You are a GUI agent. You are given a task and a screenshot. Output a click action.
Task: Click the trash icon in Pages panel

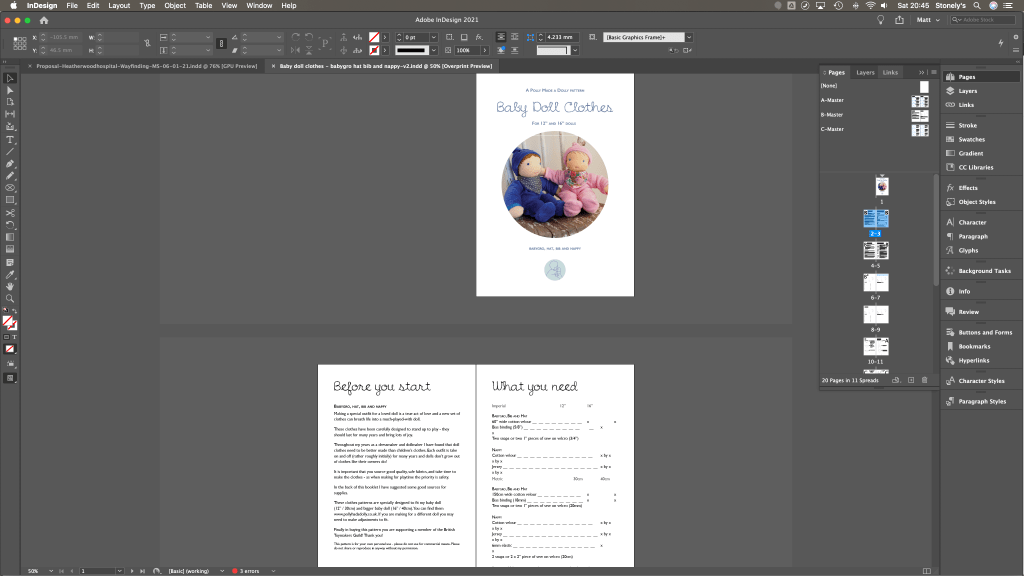(925, 380)
